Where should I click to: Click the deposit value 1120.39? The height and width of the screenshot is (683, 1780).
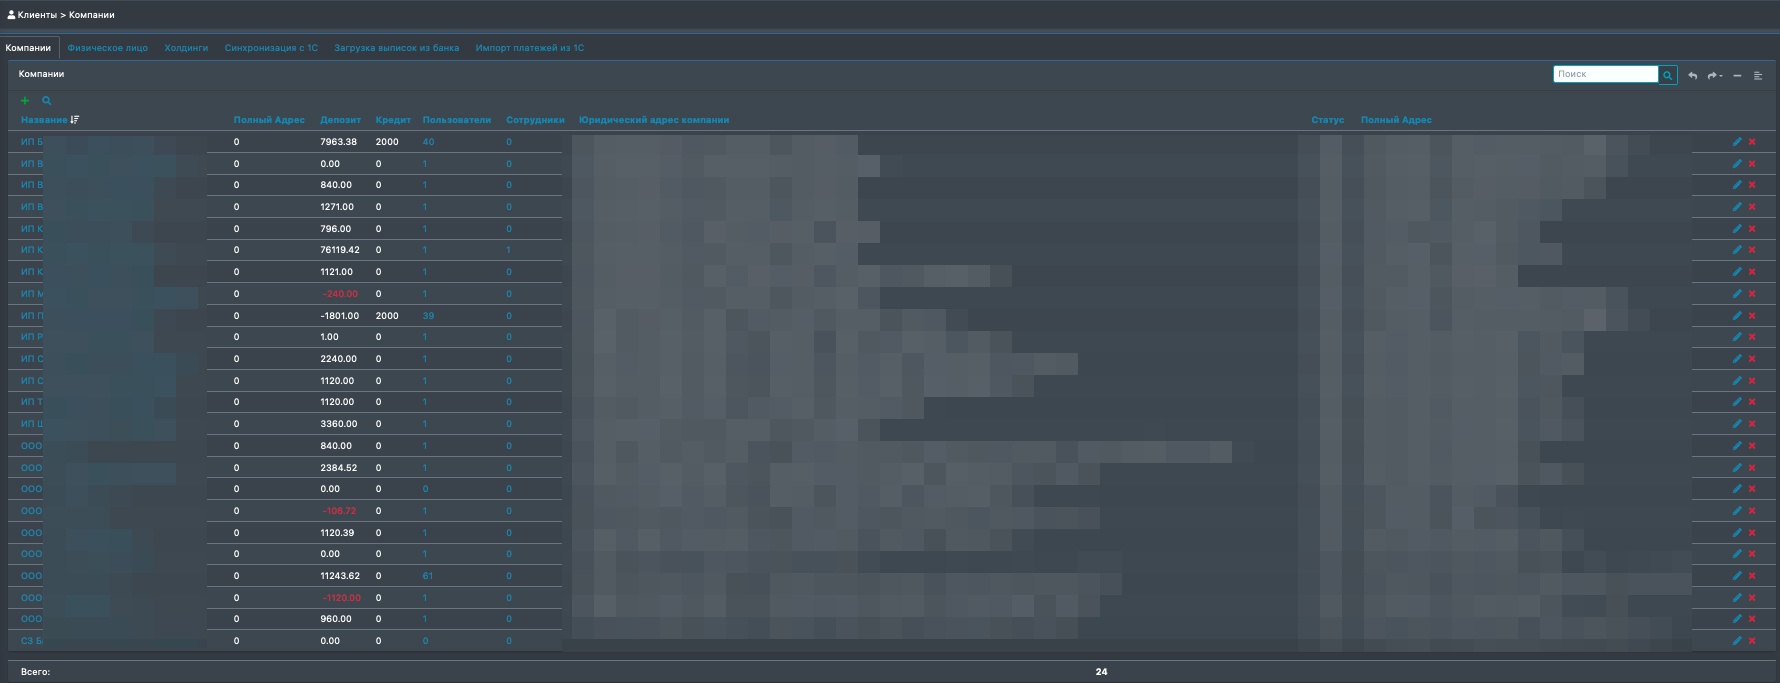click(x=337, y=533)
